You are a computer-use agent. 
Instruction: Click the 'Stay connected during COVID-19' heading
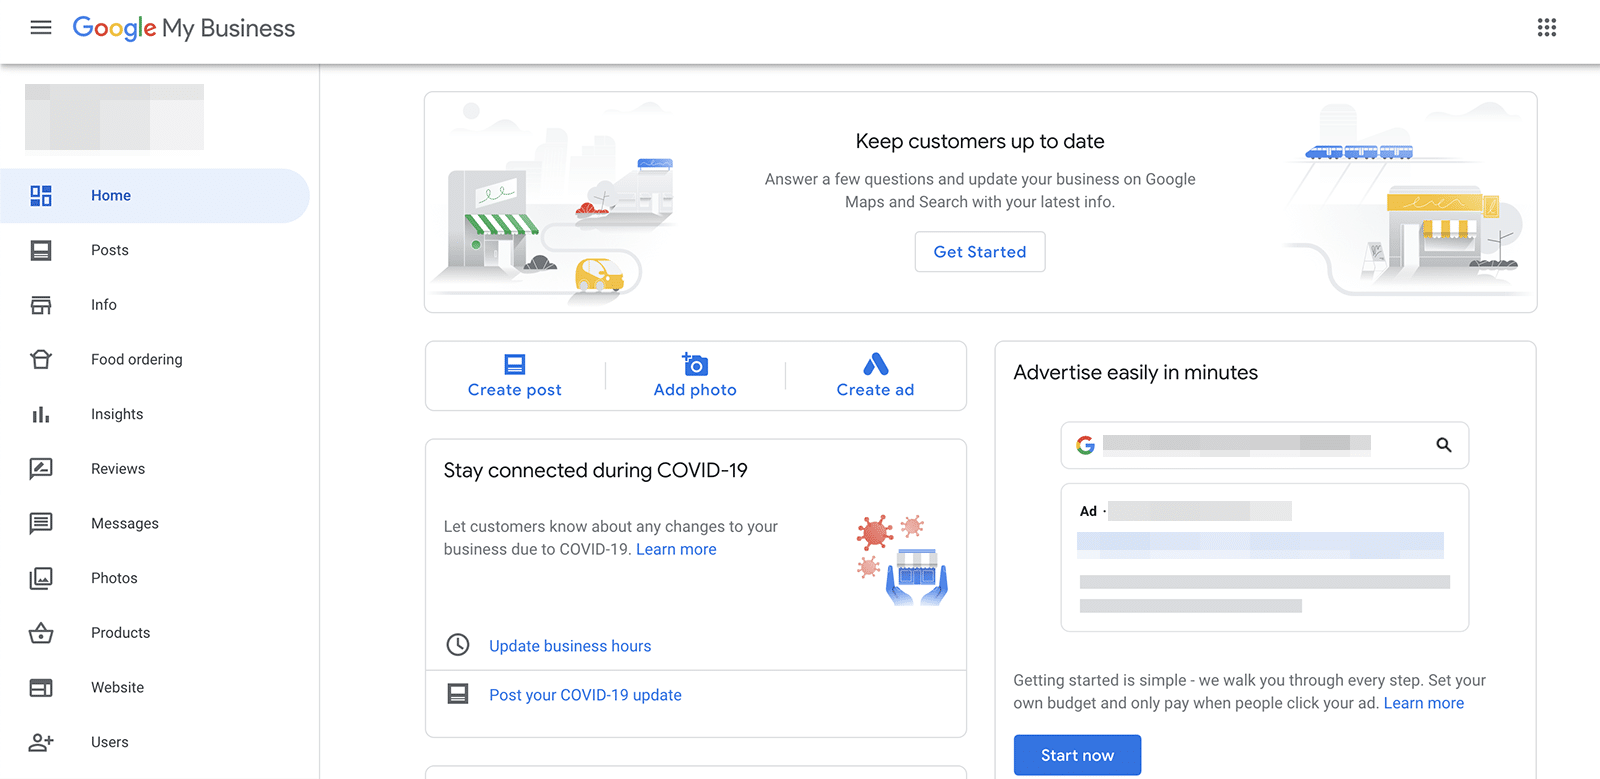tap(596, 470)
